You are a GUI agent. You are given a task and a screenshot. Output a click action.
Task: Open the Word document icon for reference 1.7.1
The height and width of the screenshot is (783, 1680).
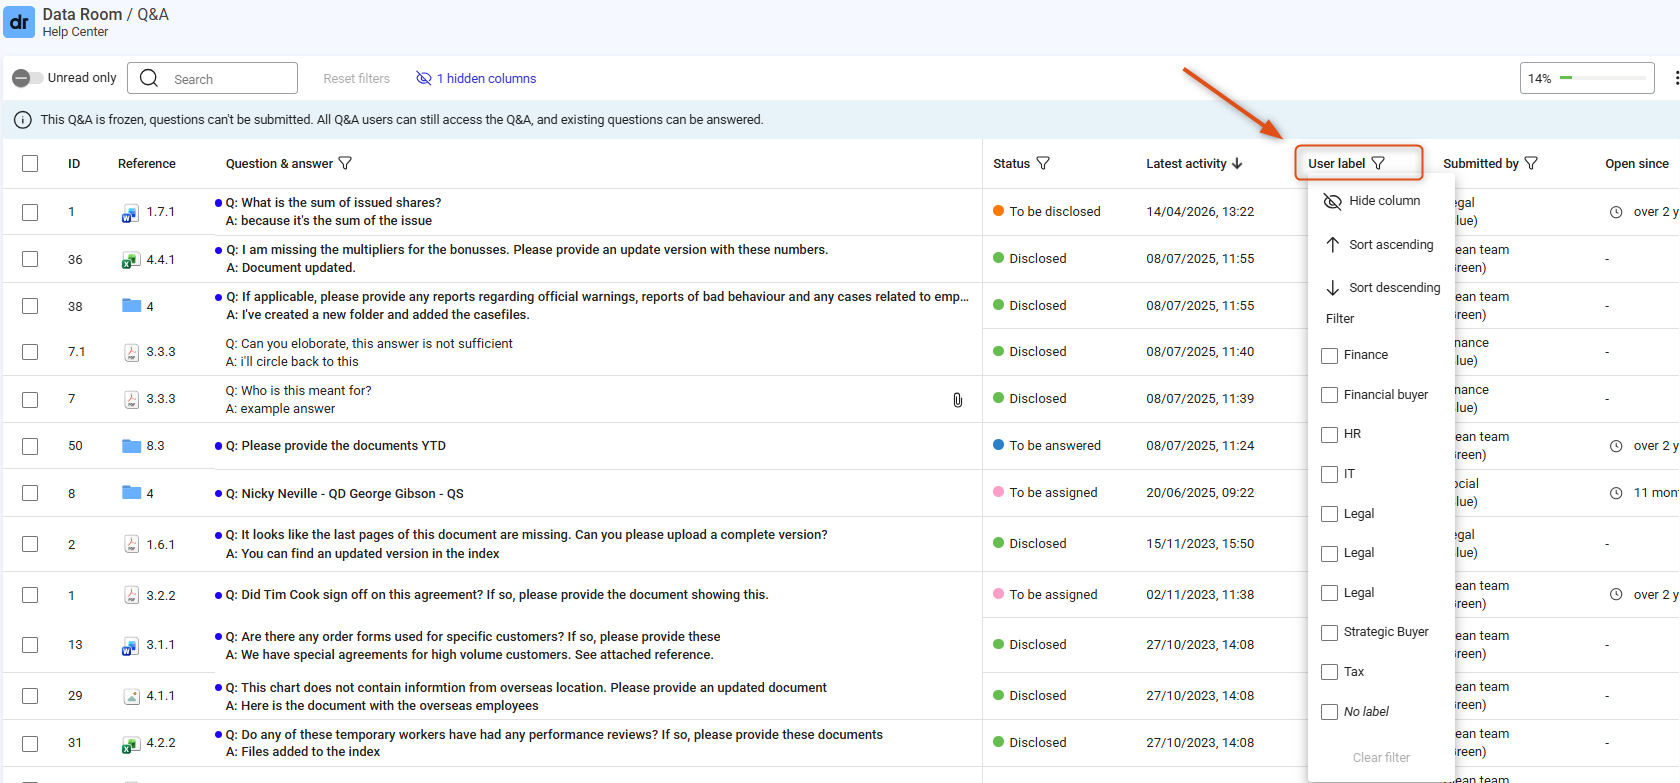pyautogui.click(x=131, y=213)
